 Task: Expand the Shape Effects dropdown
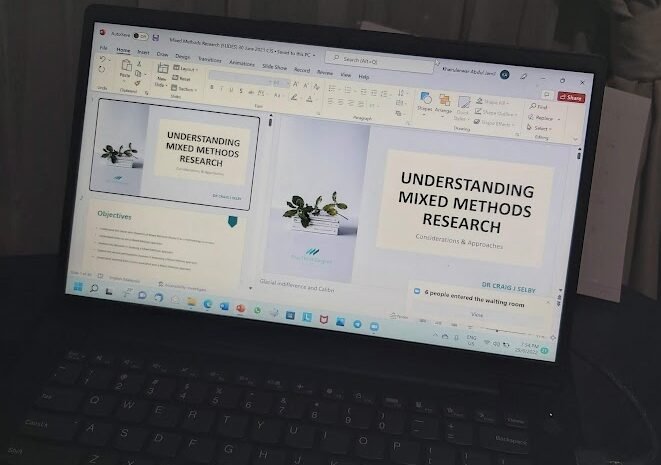(494, 123)
